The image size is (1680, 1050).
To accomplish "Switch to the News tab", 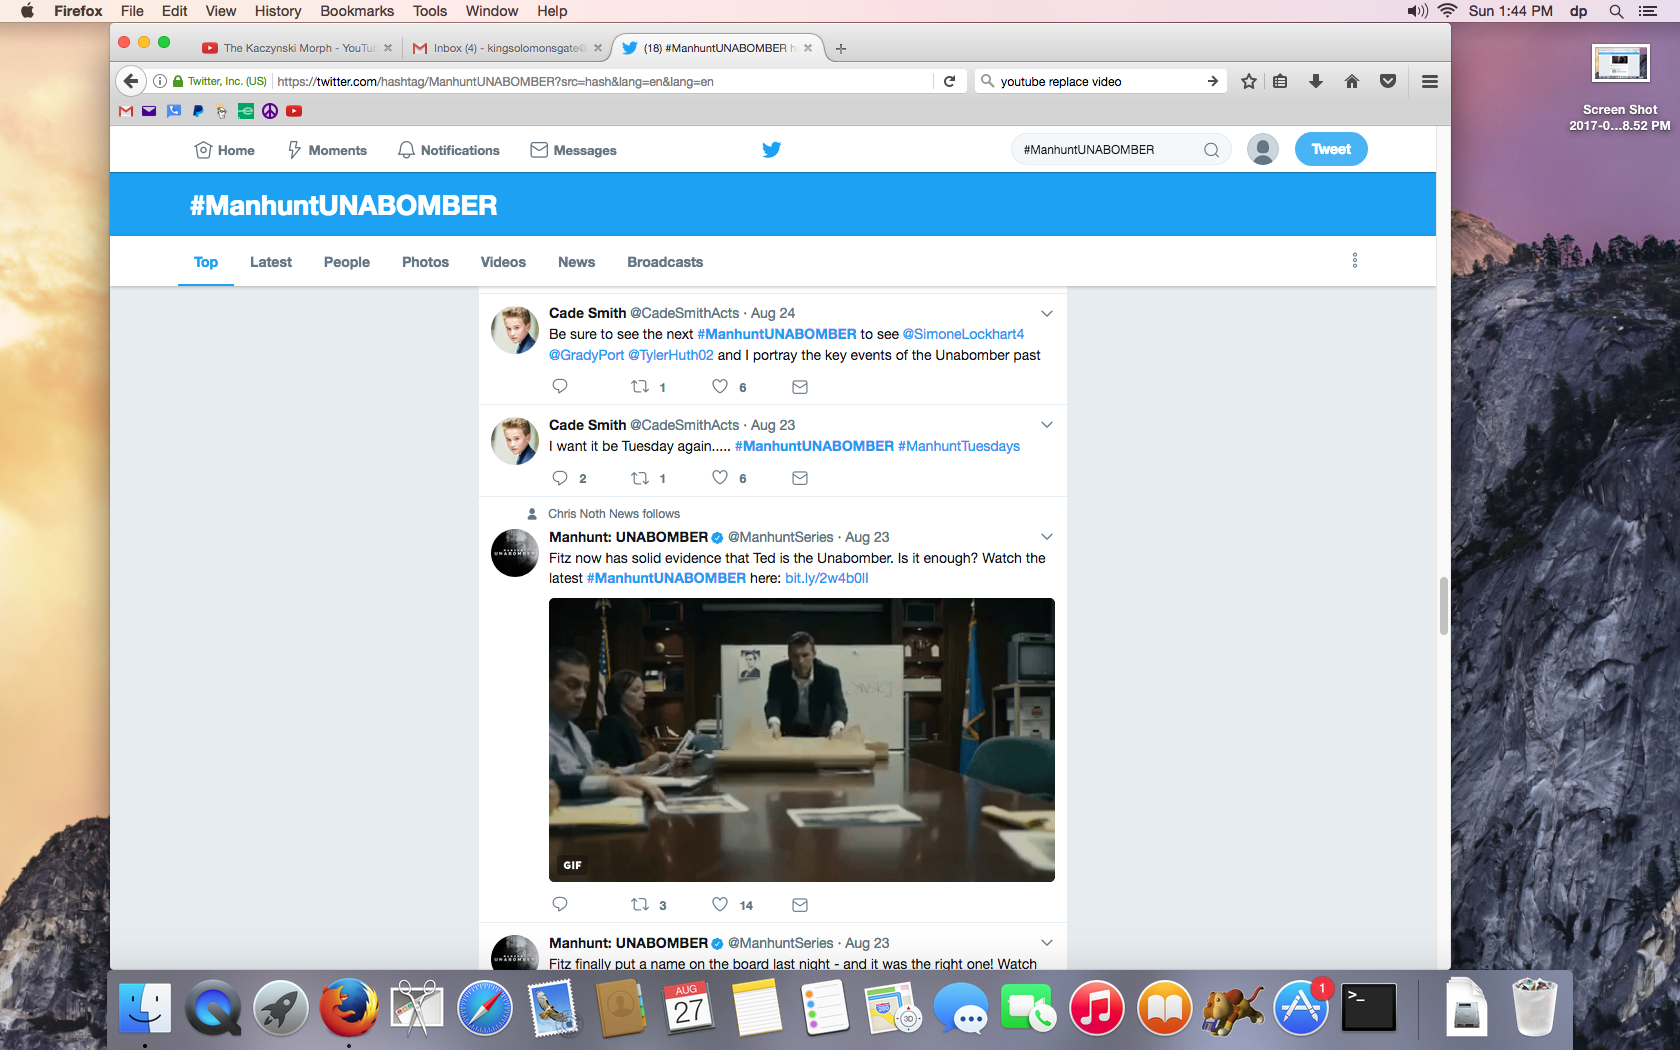I will coord(577,262).
